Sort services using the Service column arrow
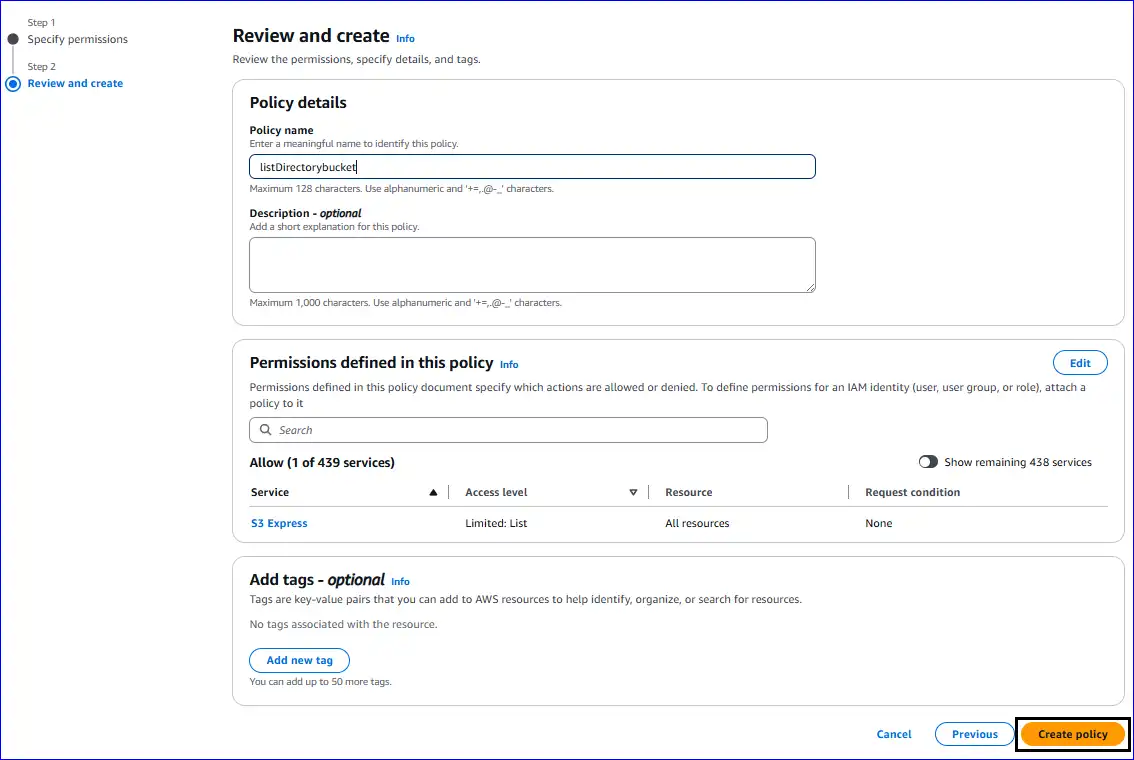This screenshot has height=760, width=1134. (x=433, y=492)
